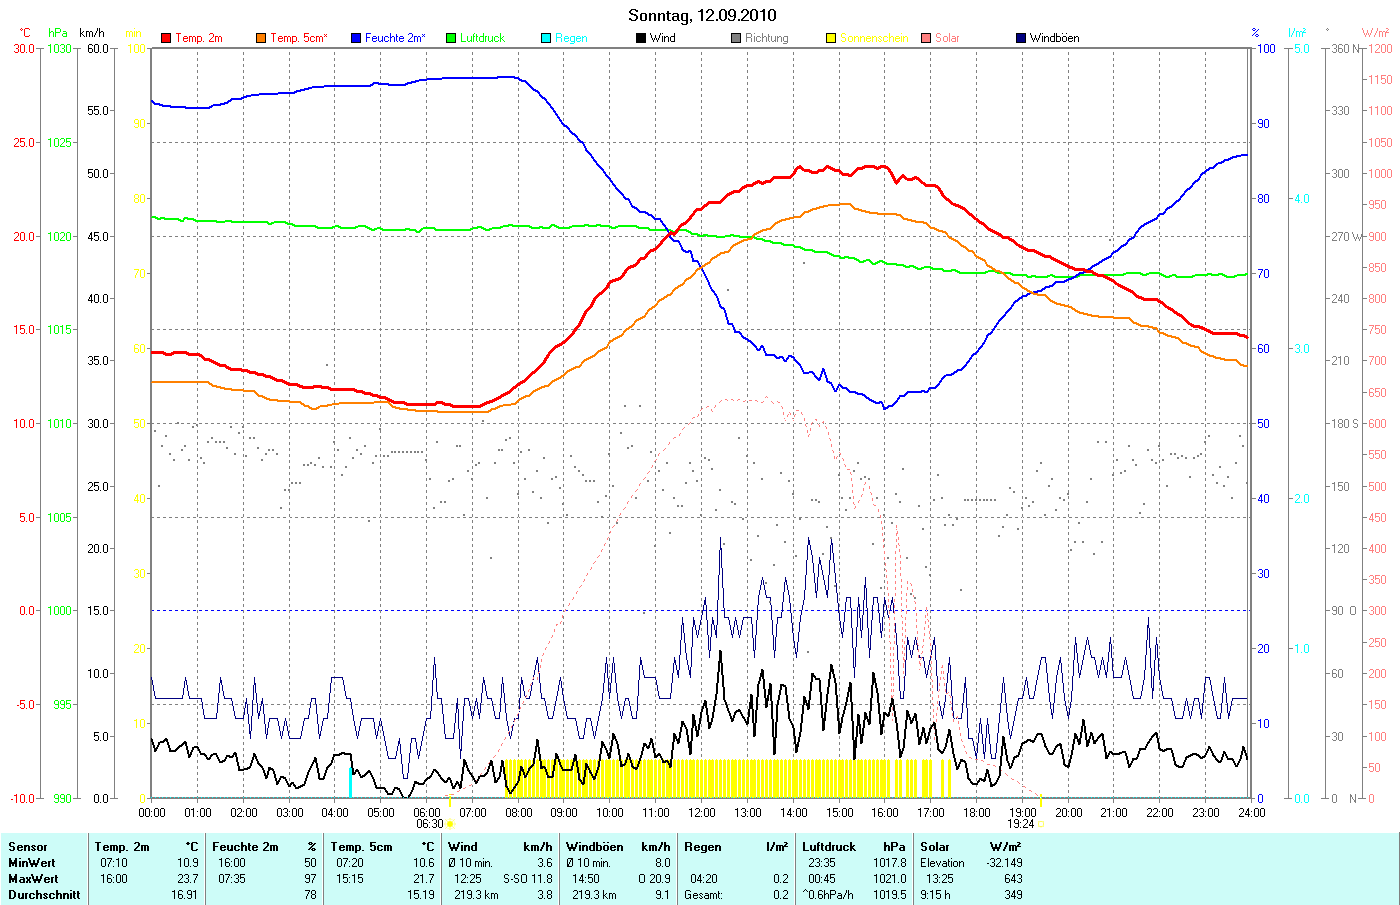The height and width of the screenshot is (905, 1400).
Task: Click the cyan Regen legend square
Action: 546,38
